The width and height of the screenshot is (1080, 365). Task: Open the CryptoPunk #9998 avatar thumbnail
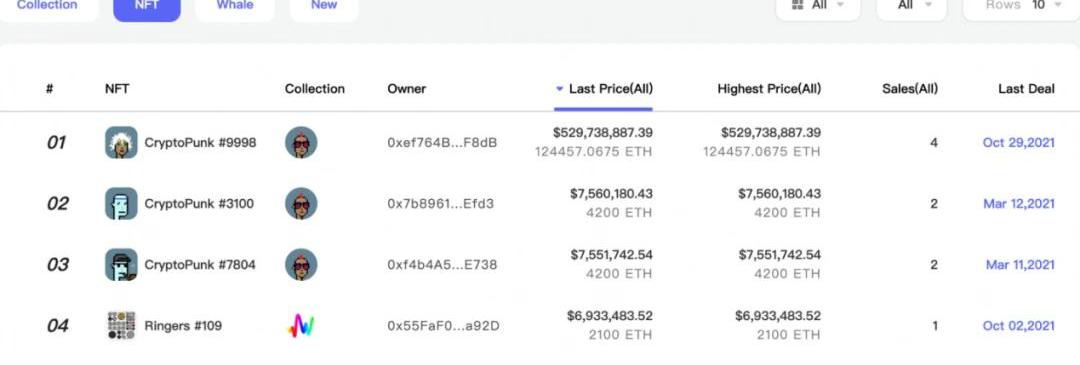pos(121,143)
